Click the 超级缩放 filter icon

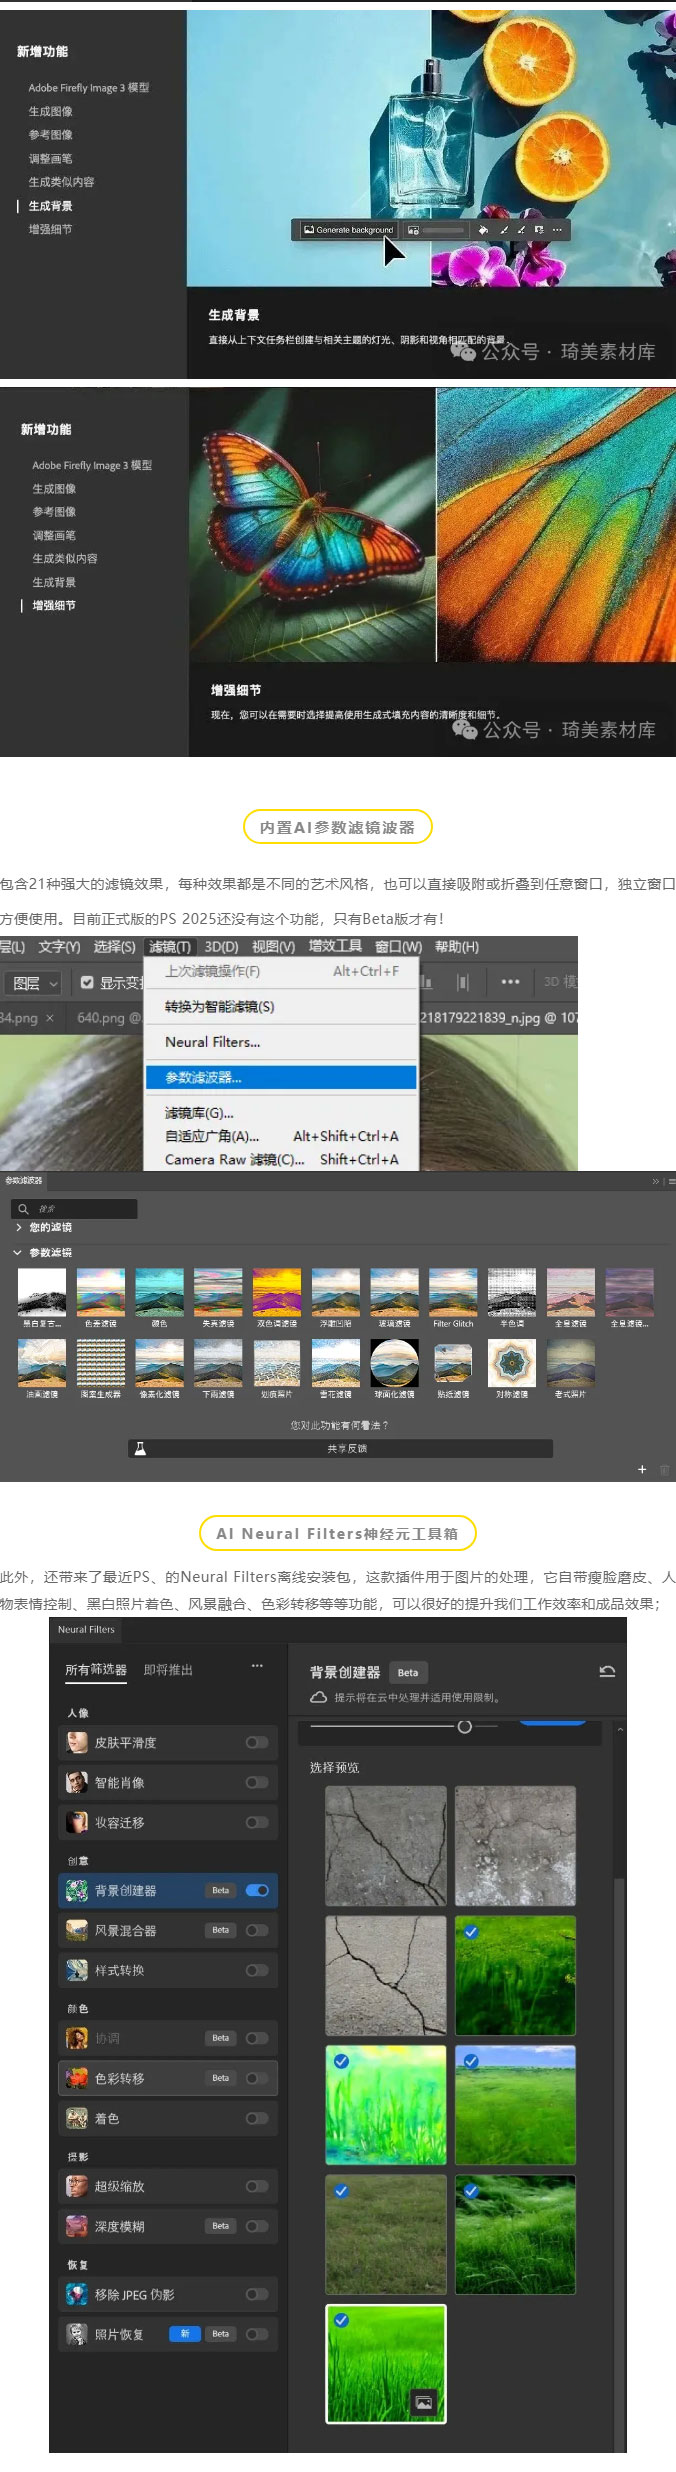[x=77, y=2186]
